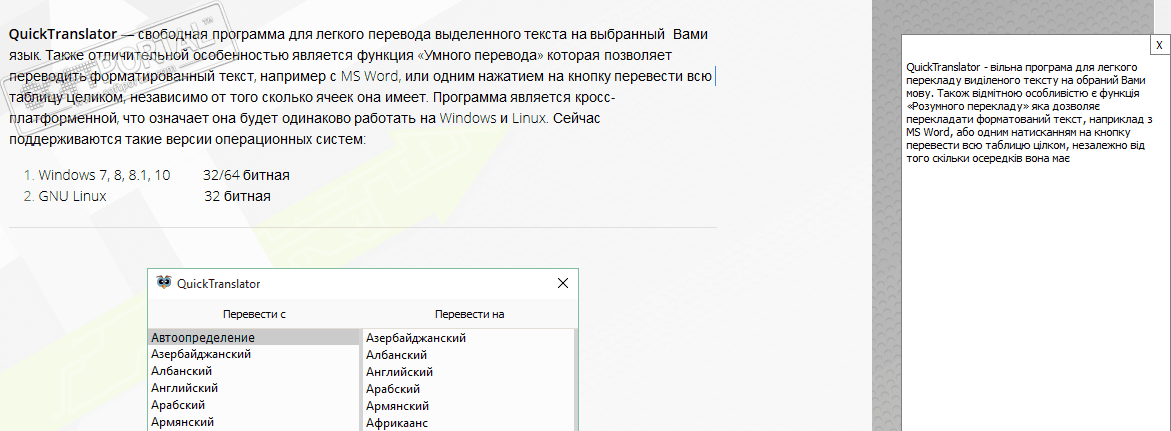
Task: Select Английский in the Перевести на list
Action: (x=468, y=372)
